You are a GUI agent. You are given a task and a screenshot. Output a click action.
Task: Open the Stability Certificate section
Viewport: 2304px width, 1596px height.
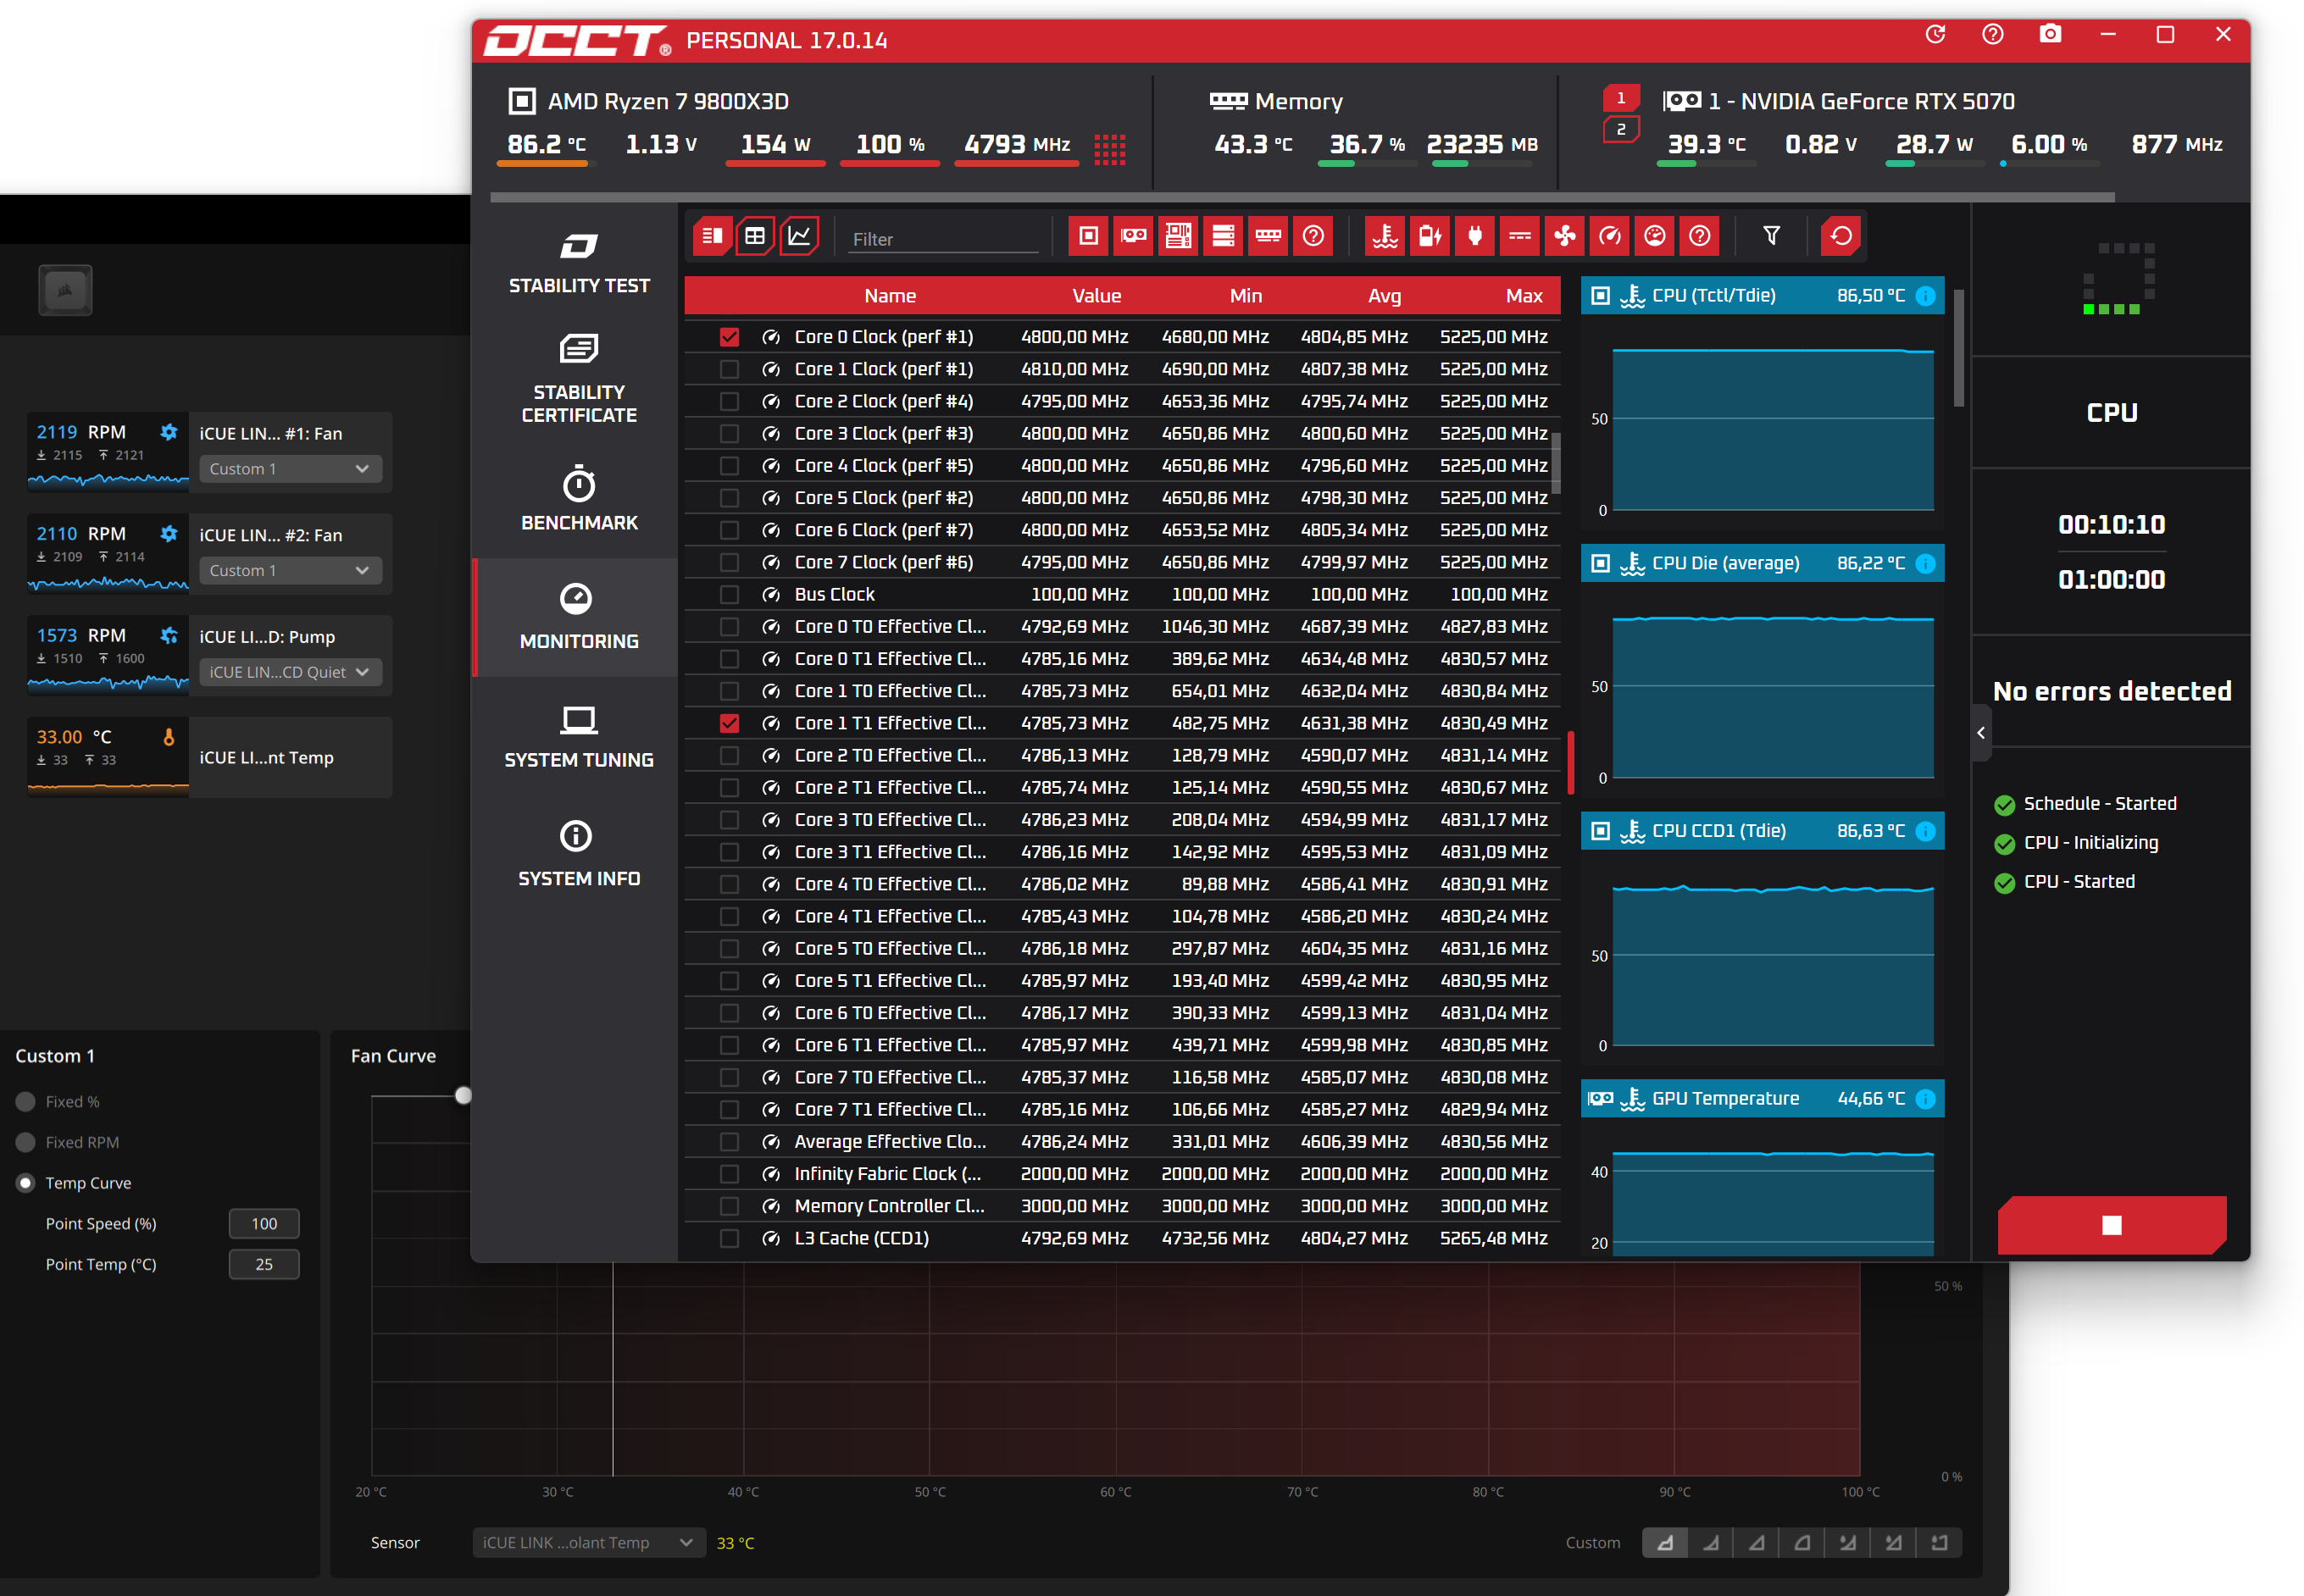point(579,379)
